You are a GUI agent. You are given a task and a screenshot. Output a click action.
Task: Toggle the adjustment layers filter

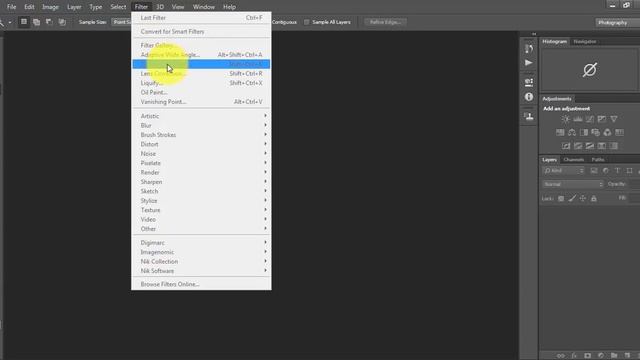point(606,171)
